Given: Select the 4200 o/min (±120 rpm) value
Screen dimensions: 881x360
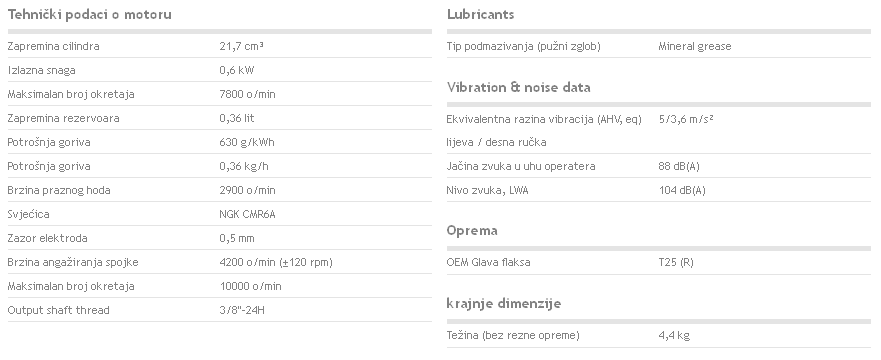Looking at the screenshot, I should (x=276, y=263).
